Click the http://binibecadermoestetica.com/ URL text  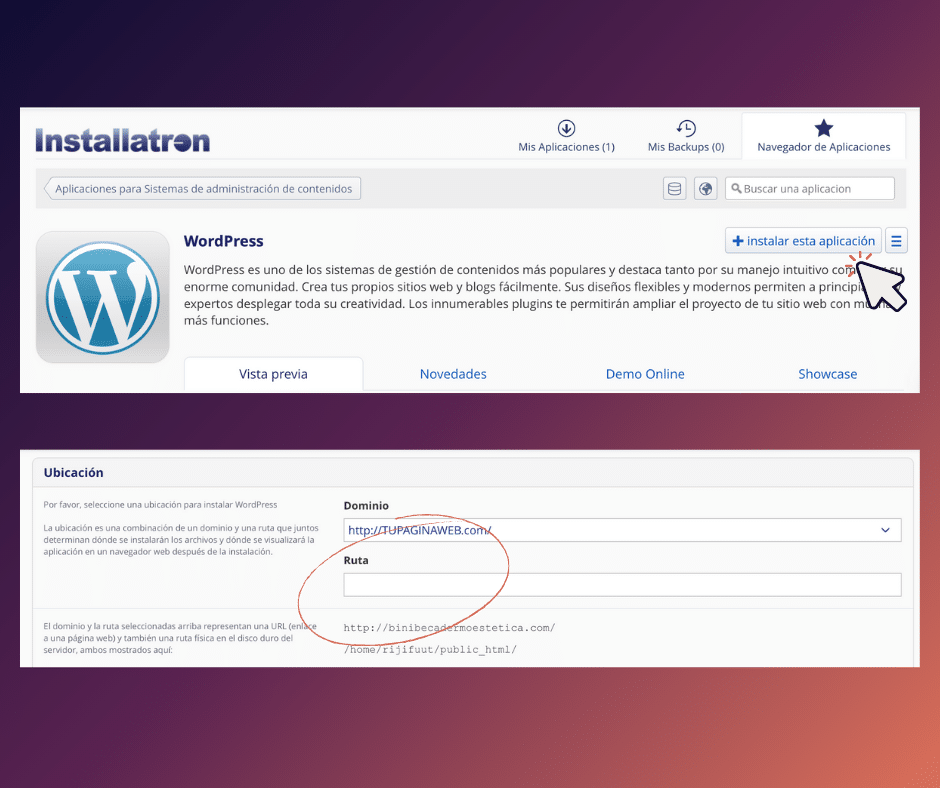pos(449,628)
